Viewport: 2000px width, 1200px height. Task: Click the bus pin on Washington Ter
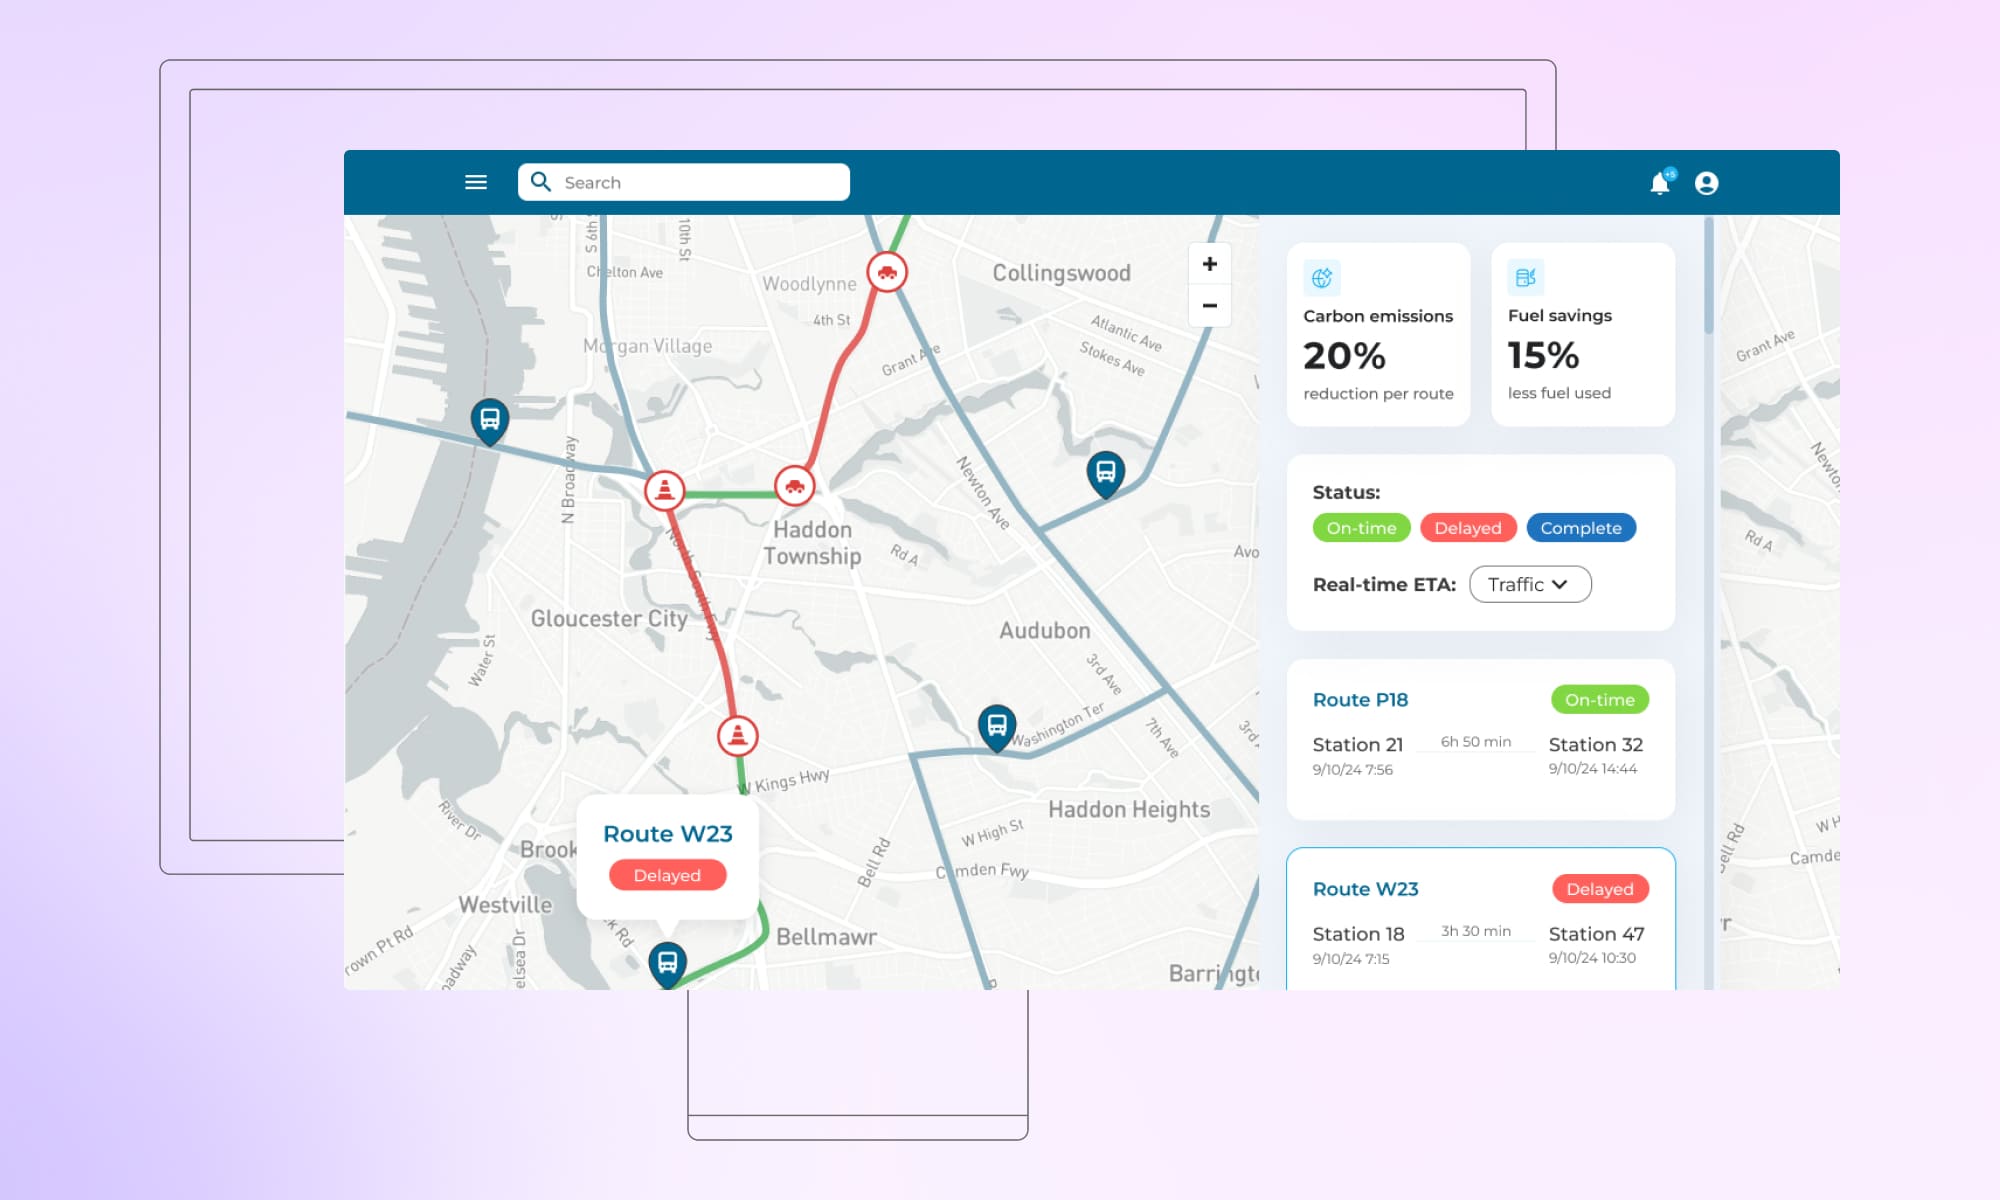[x=997, y=725]
